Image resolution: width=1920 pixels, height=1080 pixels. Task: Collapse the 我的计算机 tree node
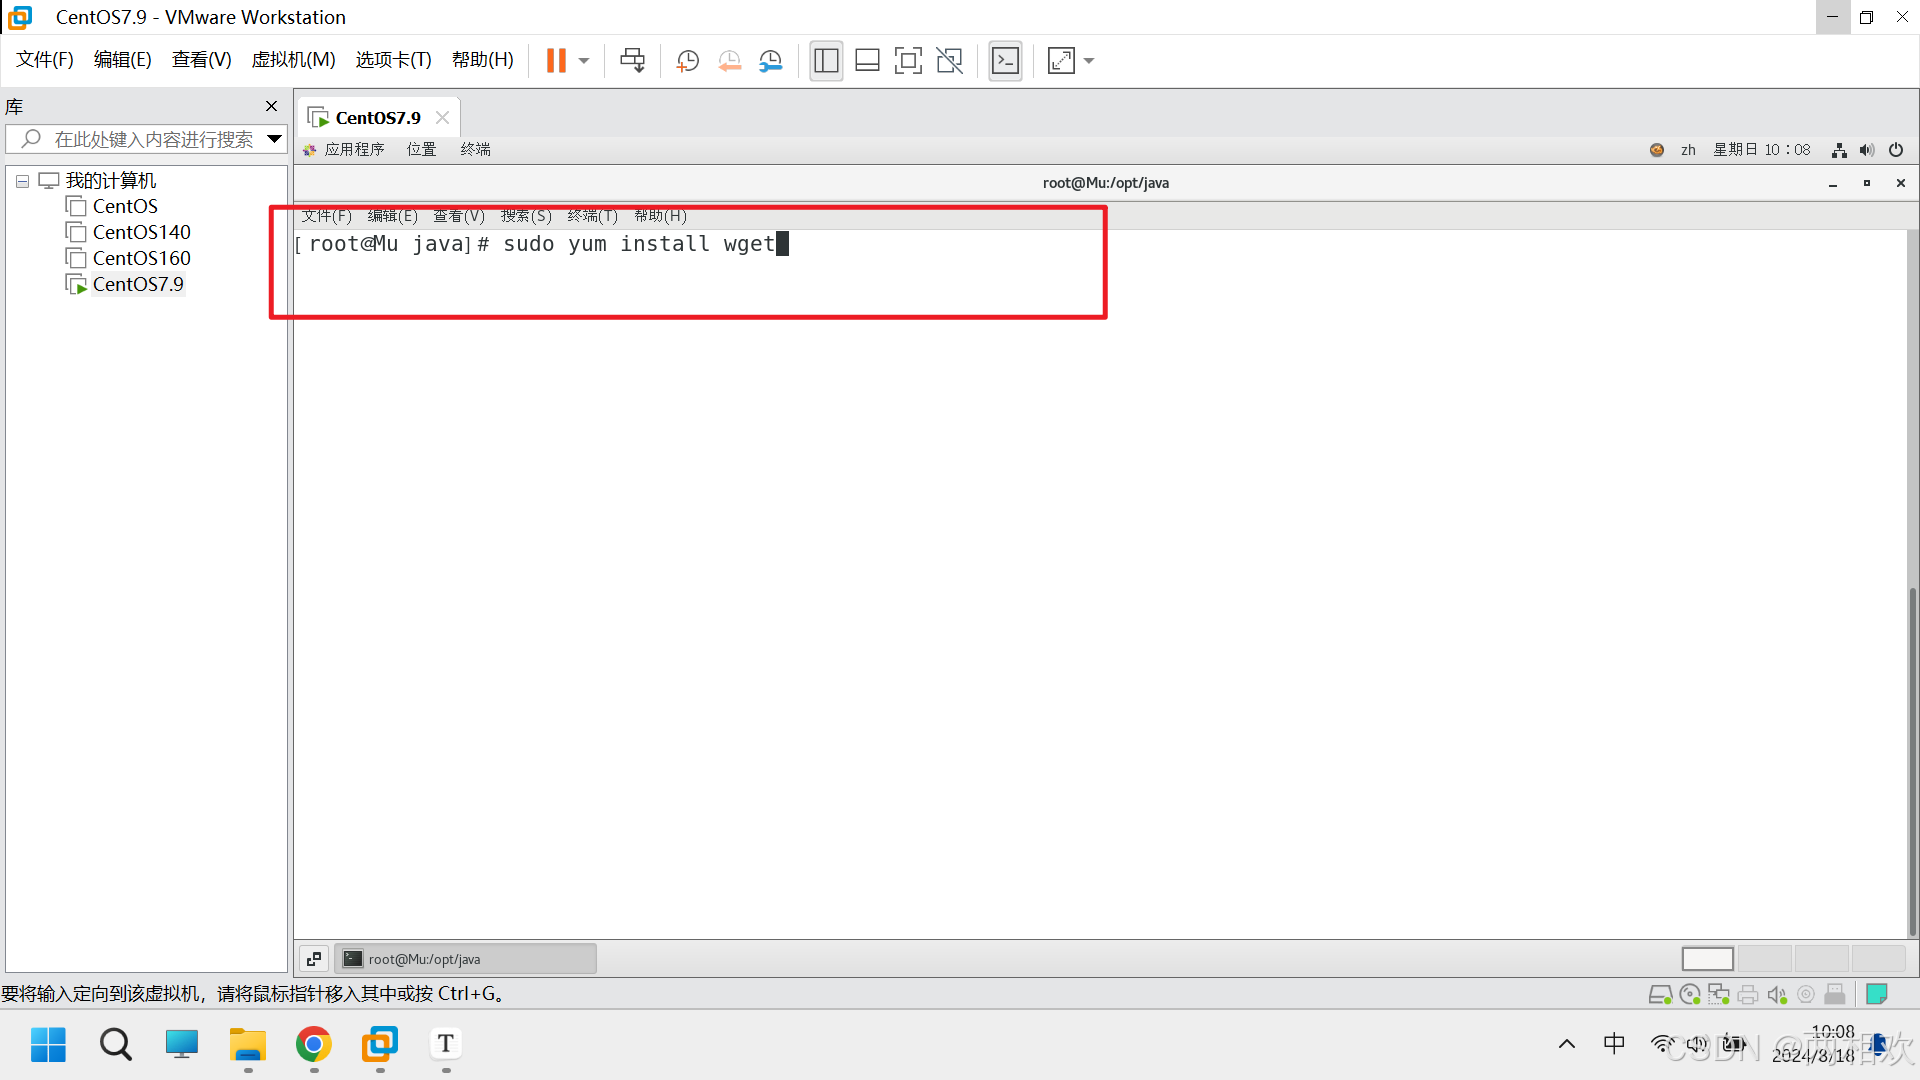[22, 181]
